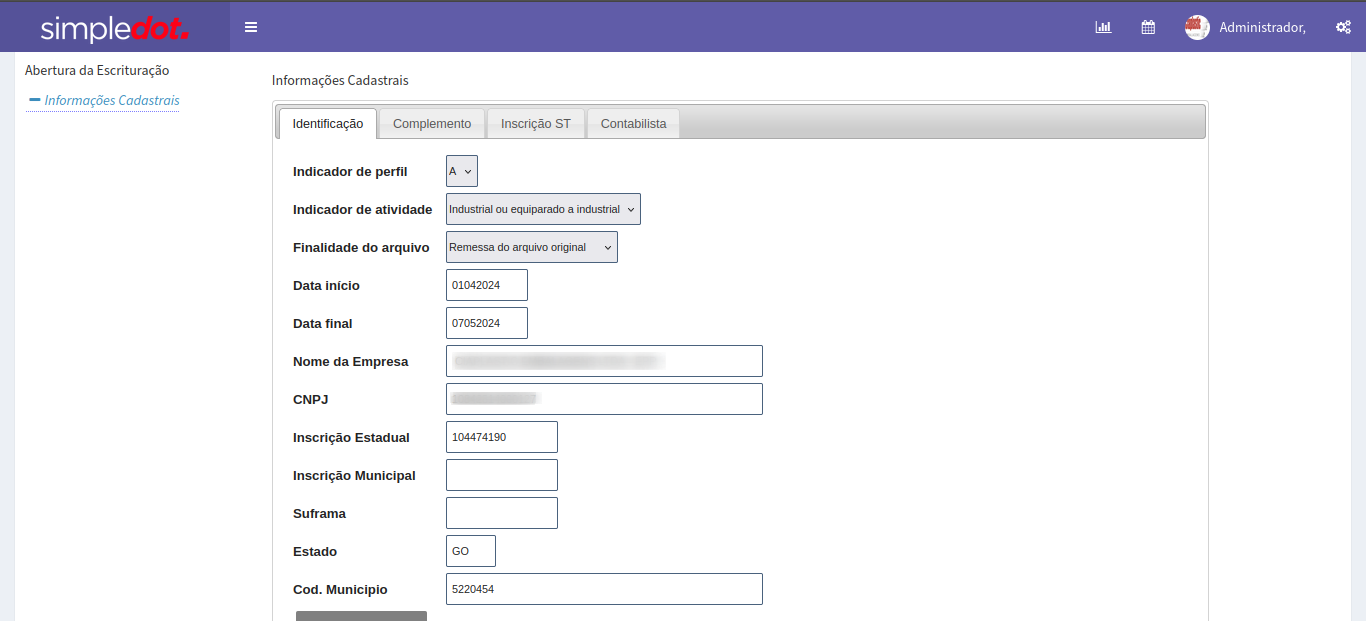Open the Contabilista tab
Screen dimensions: 1366x621
pyautogui.click(x=633, y=124)
